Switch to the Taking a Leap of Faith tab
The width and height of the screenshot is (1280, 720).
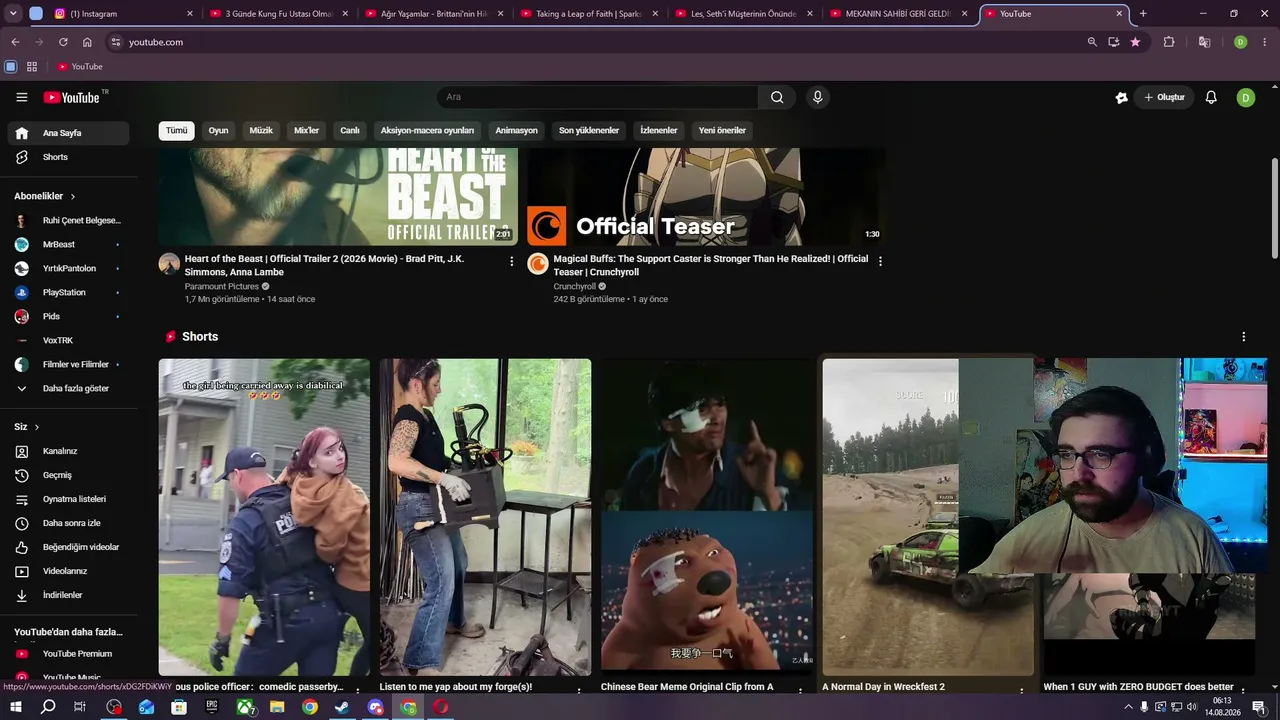pyautogui.click(x=589, y=14)
